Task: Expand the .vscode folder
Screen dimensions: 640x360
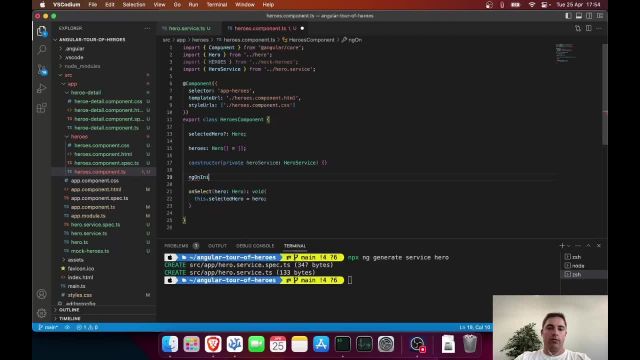Action: click(74, 57)
